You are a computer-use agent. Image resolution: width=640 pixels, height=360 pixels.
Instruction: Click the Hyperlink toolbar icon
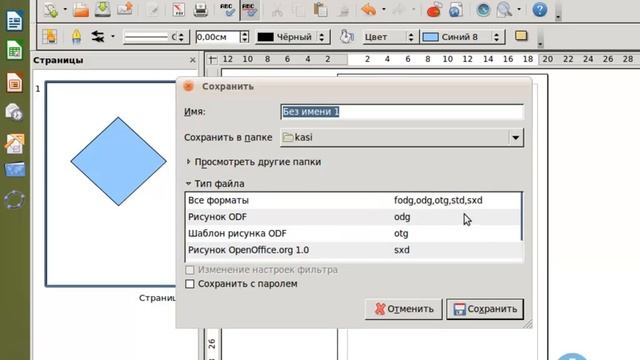455,10
